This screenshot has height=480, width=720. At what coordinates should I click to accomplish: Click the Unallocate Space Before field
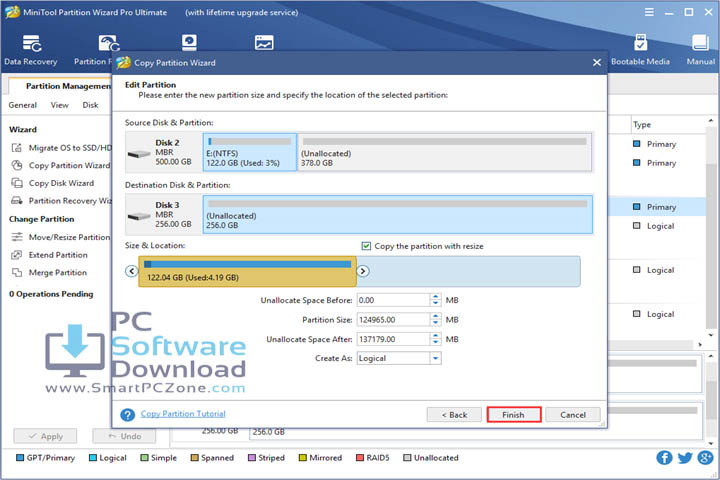pyautogui.click(x=394, y=300)
